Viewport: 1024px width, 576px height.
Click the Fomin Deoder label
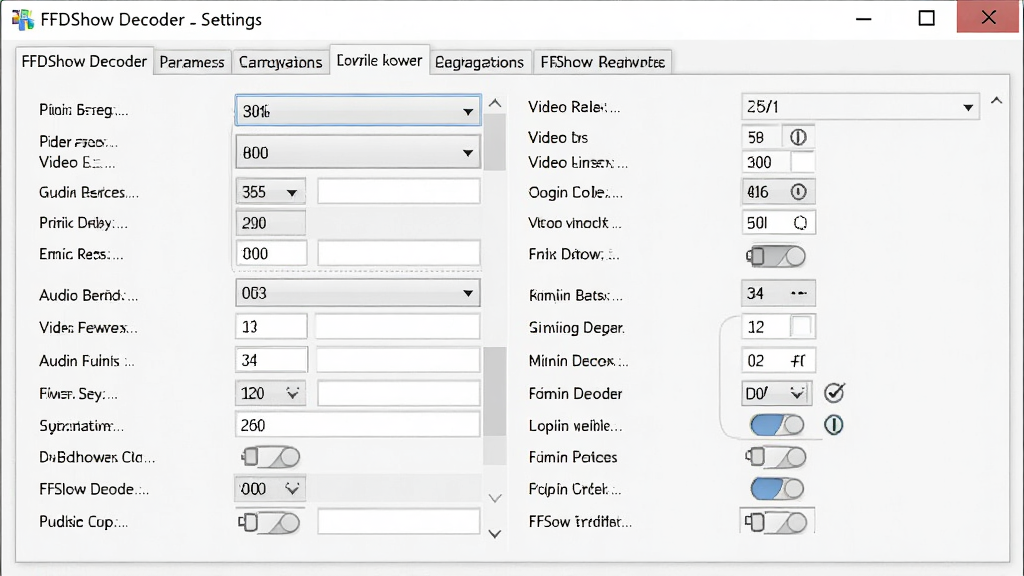tap(575, 394)
